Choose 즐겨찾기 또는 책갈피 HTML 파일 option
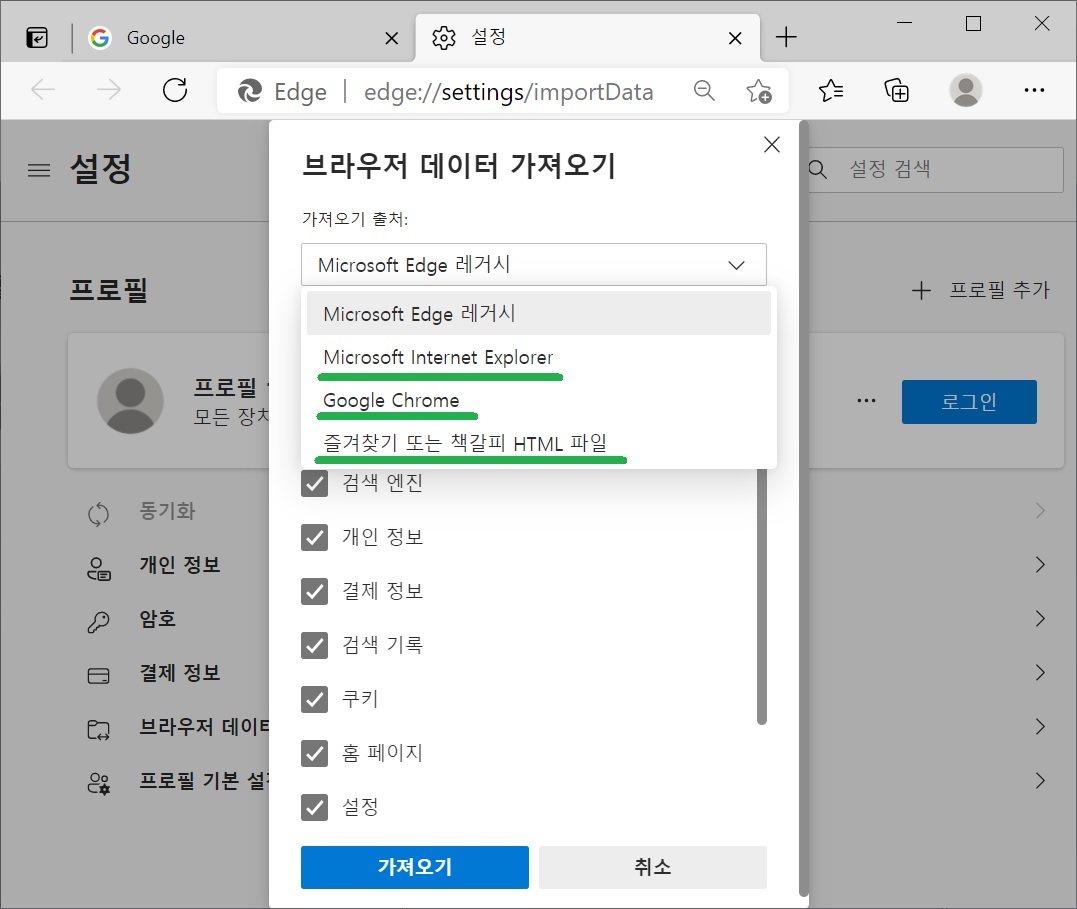Screen dimensions: 1077x909 click(x=538, y=443)
